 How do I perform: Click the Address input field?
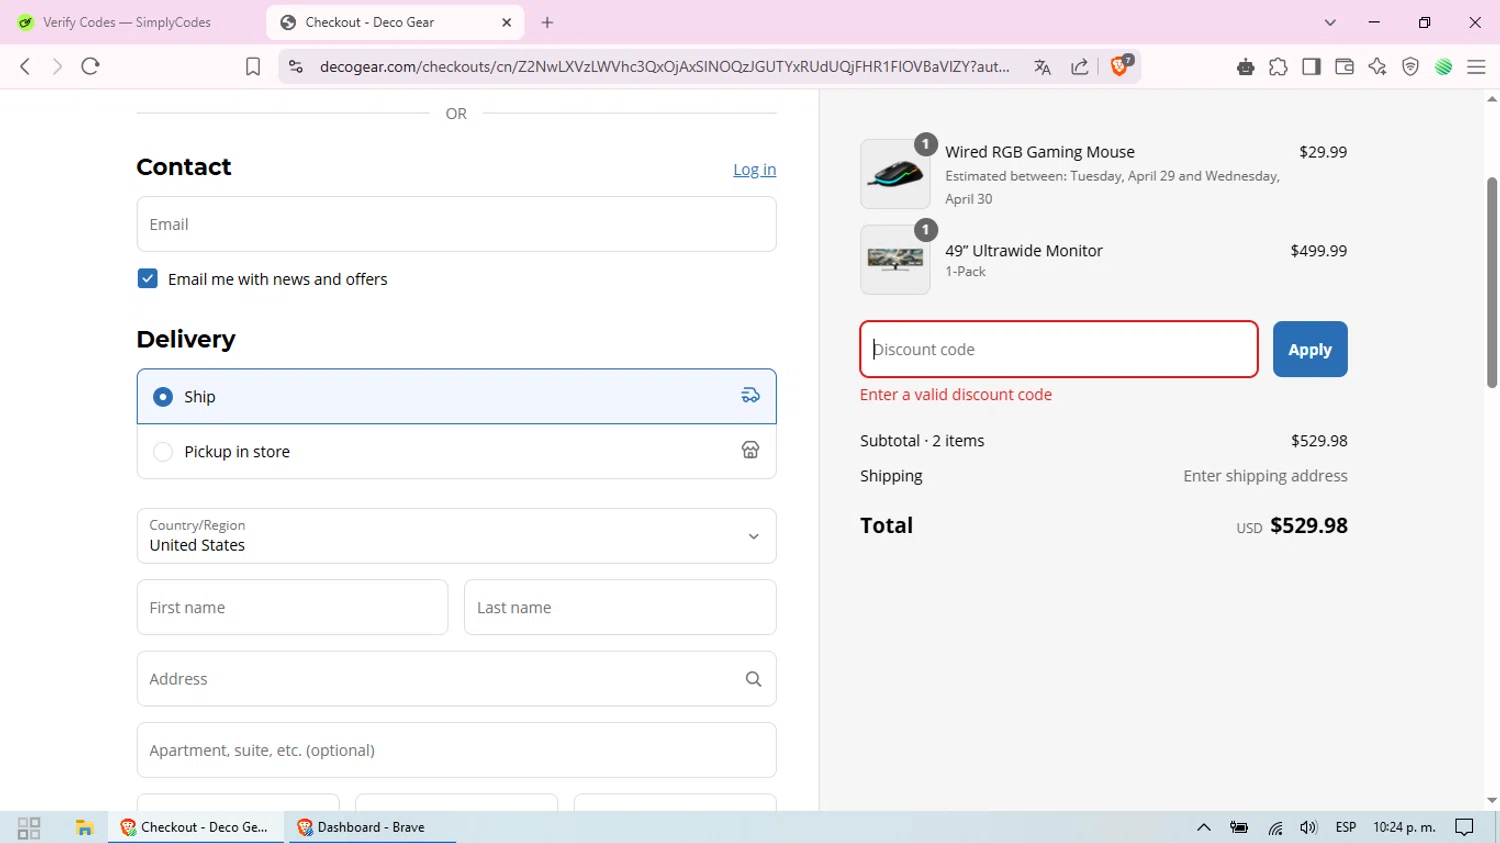pyautogui.click(x=456, y=679)
